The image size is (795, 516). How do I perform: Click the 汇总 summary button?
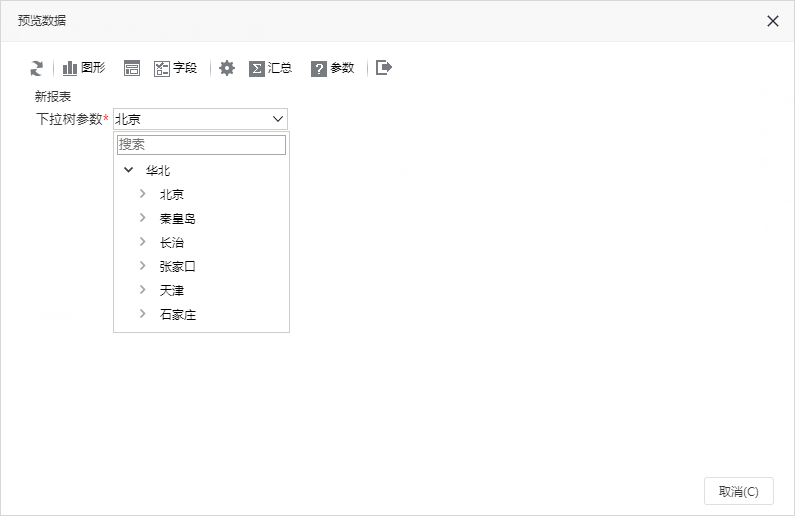[x=270, y=68]
